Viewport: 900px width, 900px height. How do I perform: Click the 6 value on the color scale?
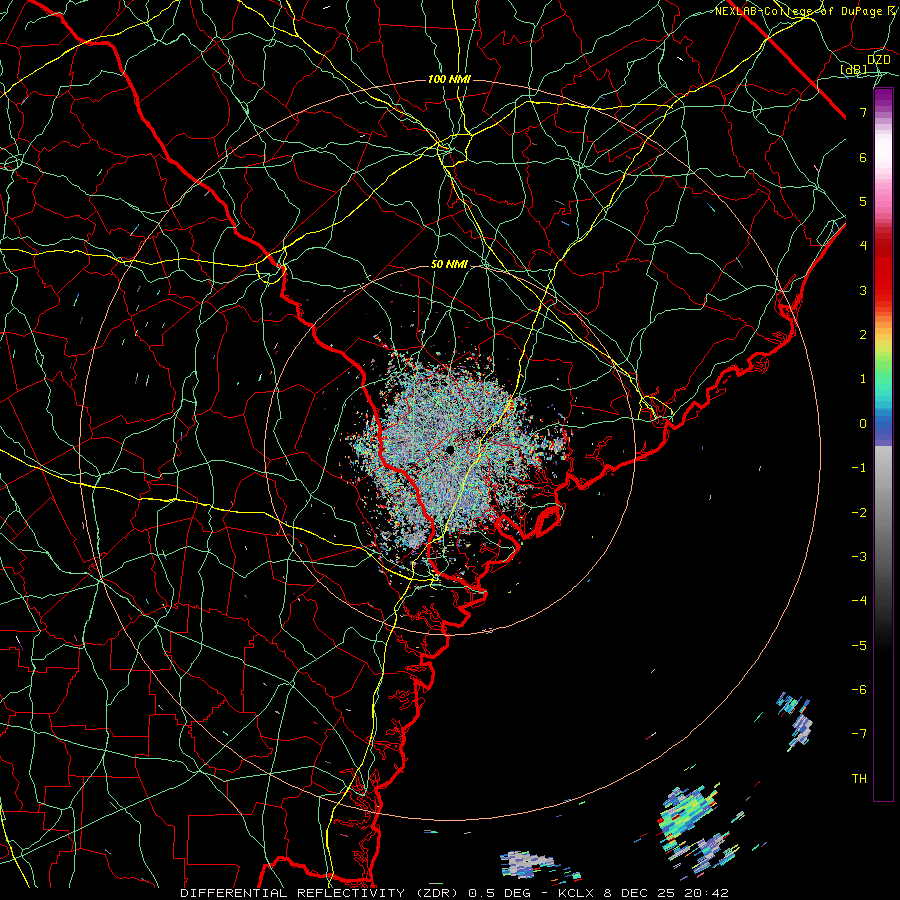click(863, 157)
